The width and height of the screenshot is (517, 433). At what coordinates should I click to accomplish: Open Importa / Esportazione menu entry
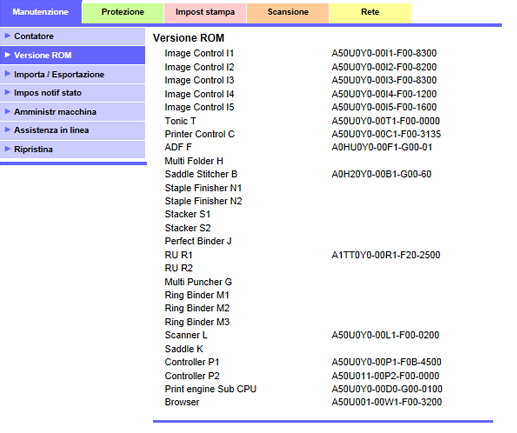point(72,74)
